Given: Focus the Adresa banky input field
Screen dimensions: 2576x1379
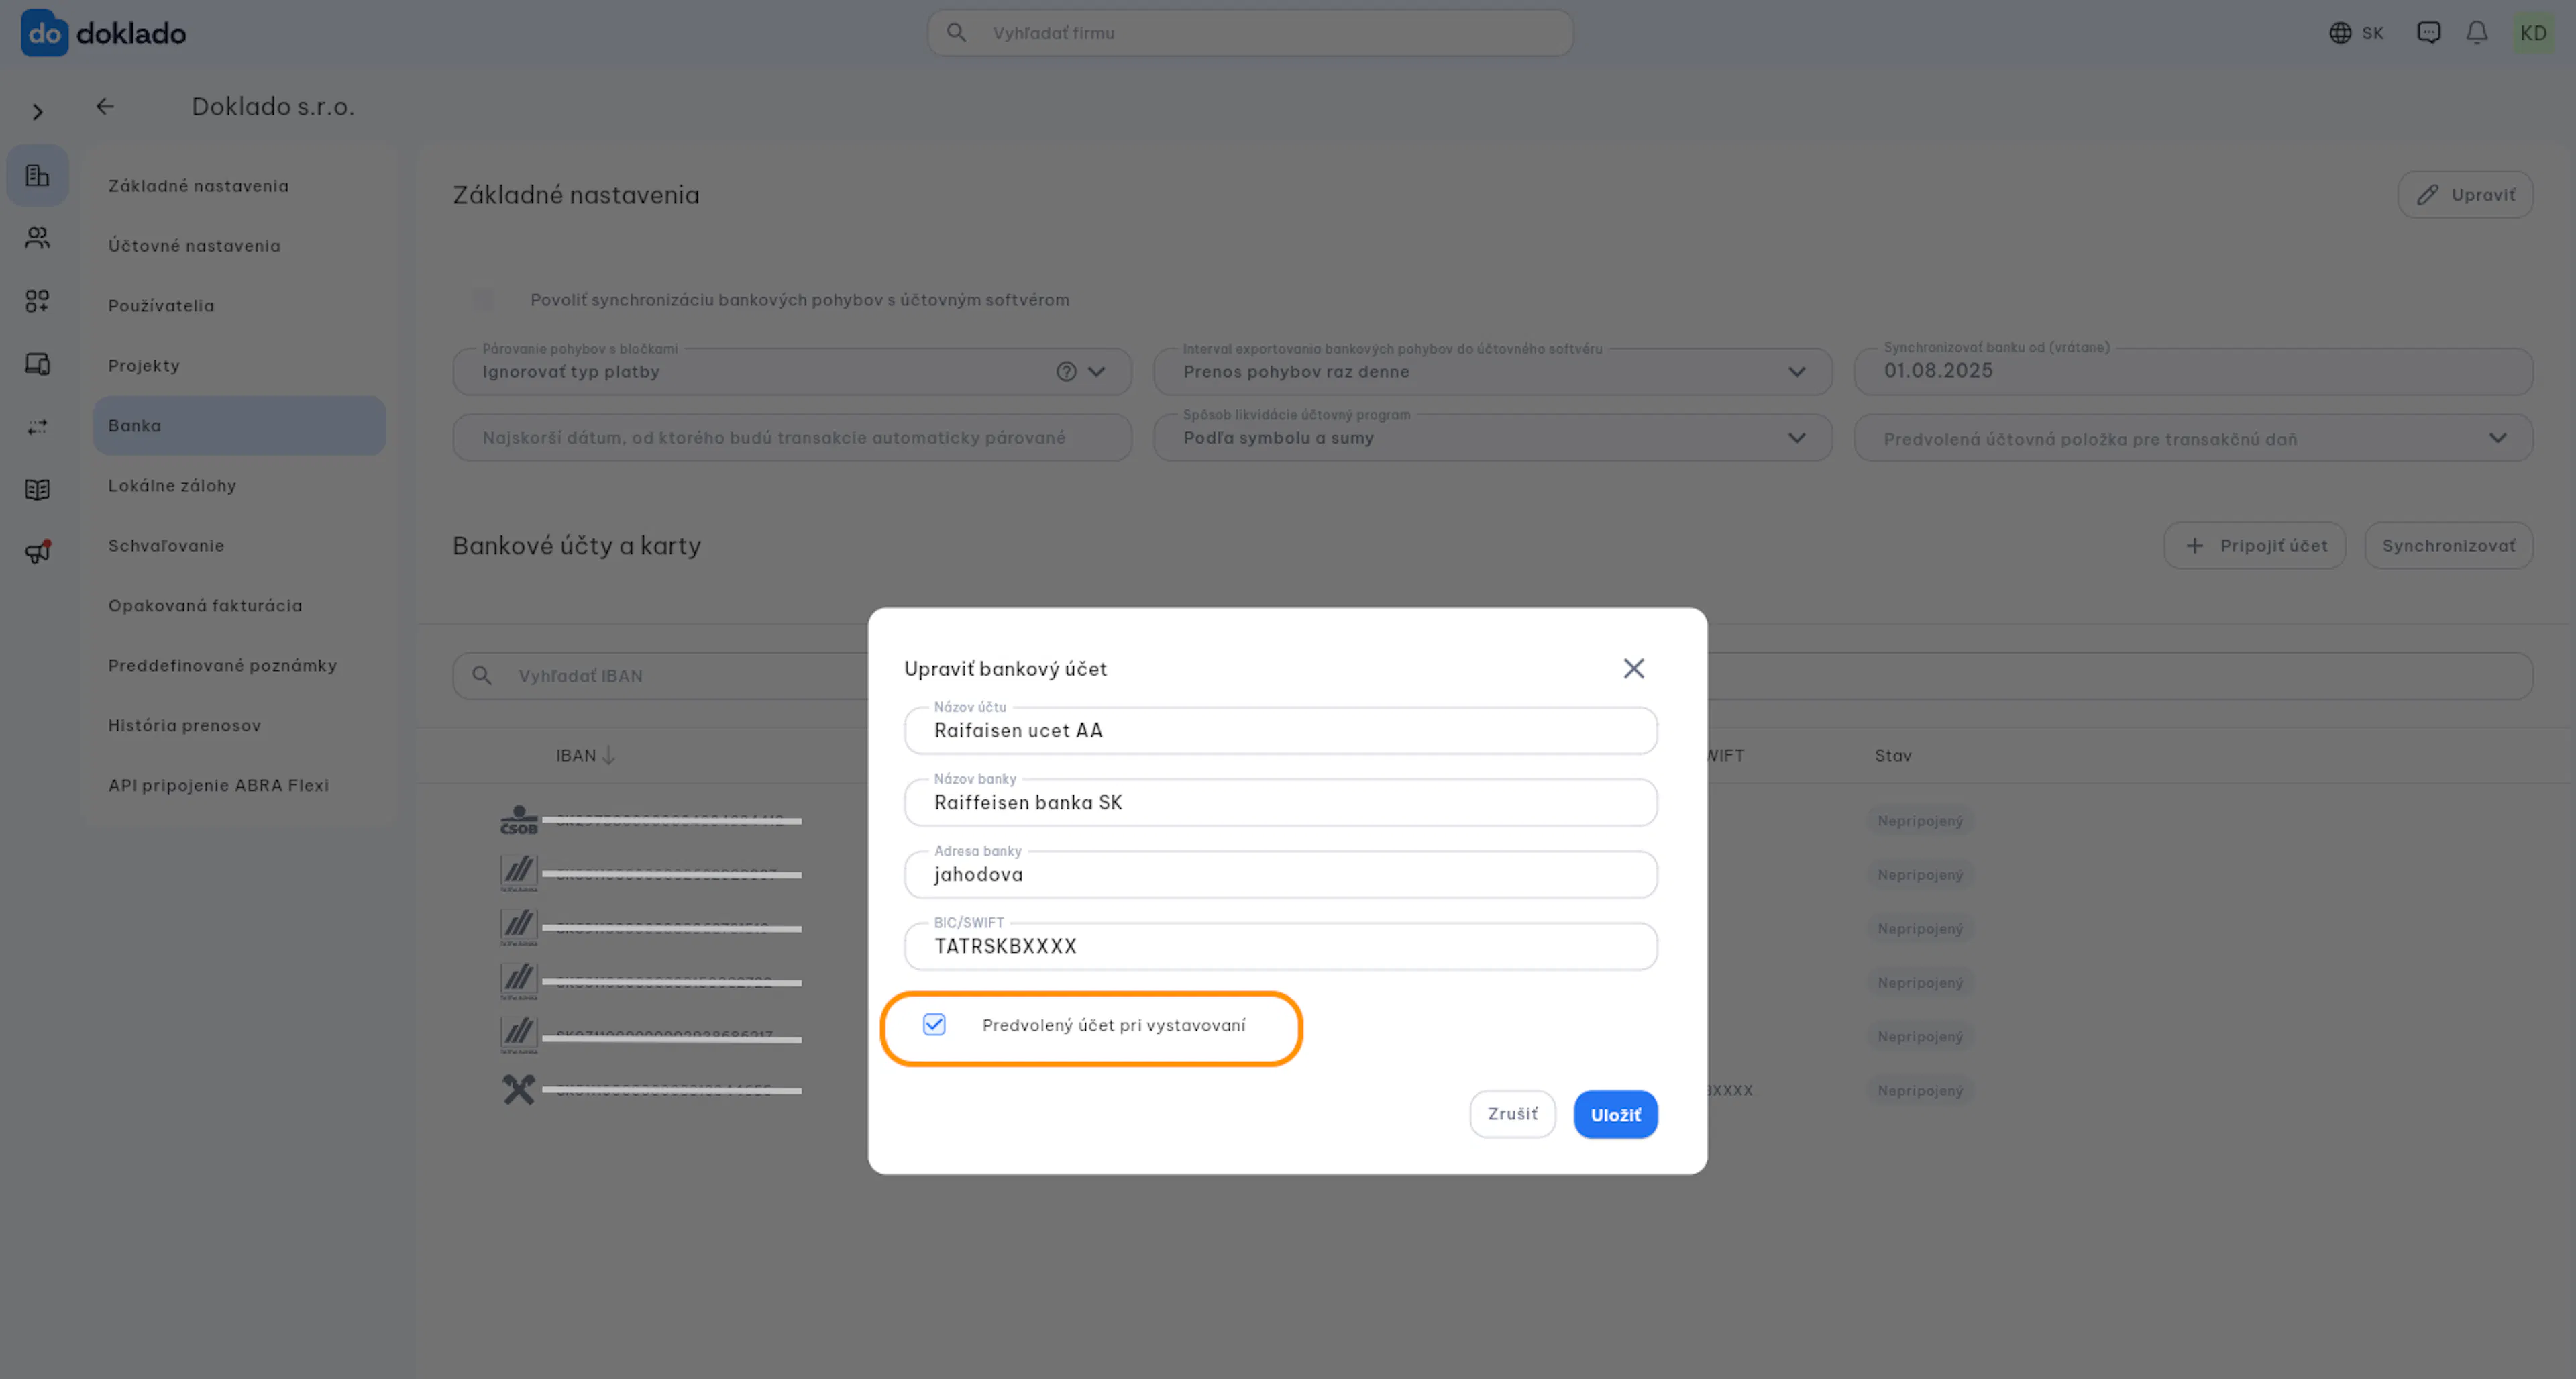Looking at the screenshot, I should tap(1281, 875).
